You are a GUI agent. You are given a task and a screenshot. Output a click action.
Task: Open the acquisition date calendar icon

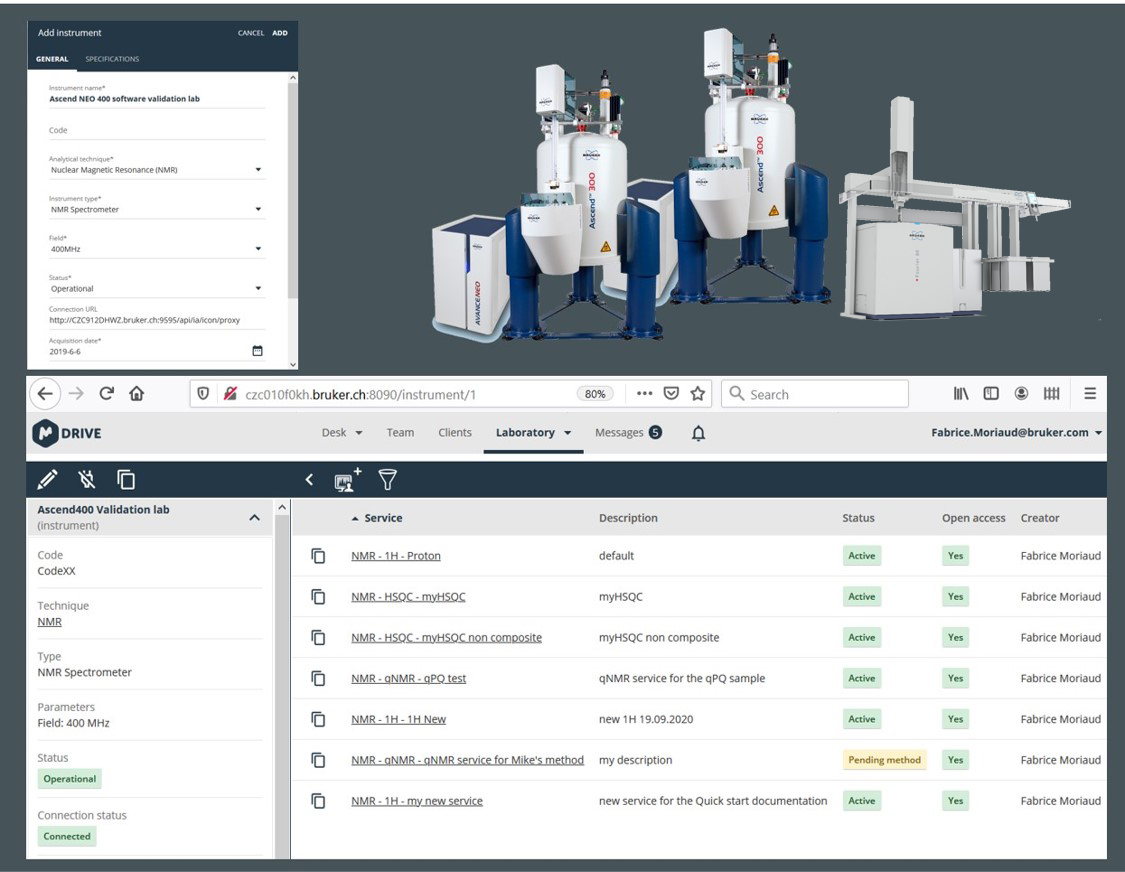[258, 351]
